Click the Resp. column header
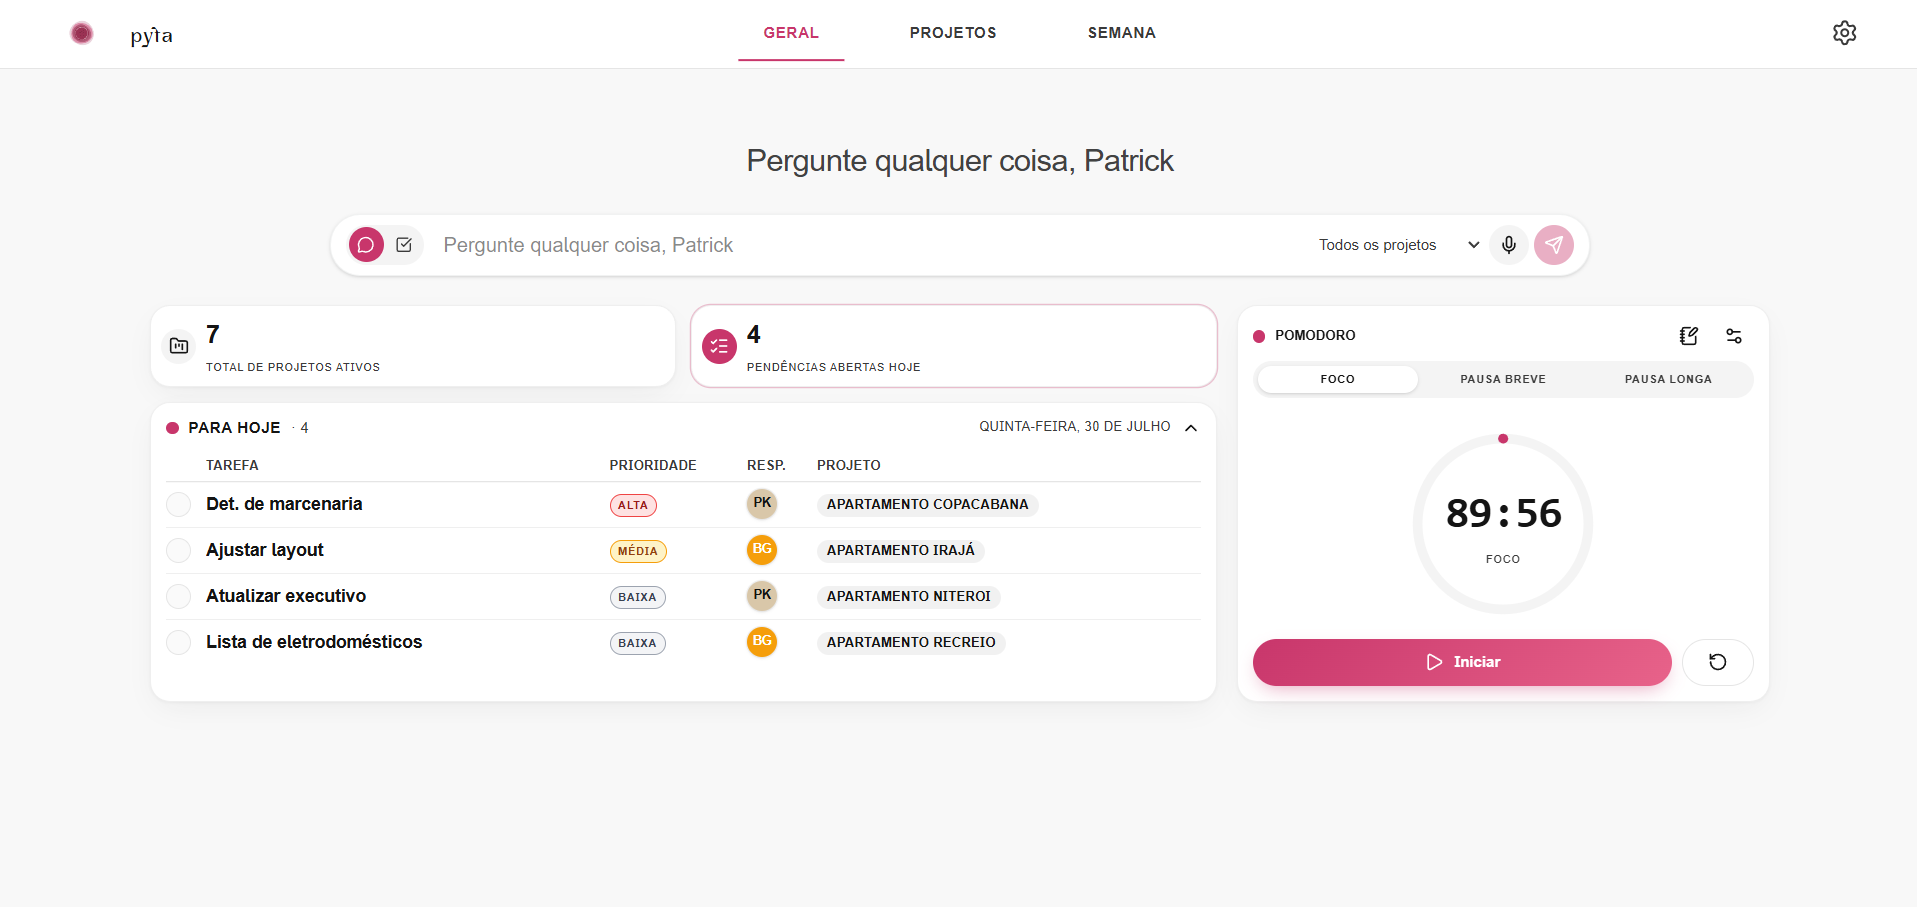This screenshot has height=907, width=1917. click(766, 465)
